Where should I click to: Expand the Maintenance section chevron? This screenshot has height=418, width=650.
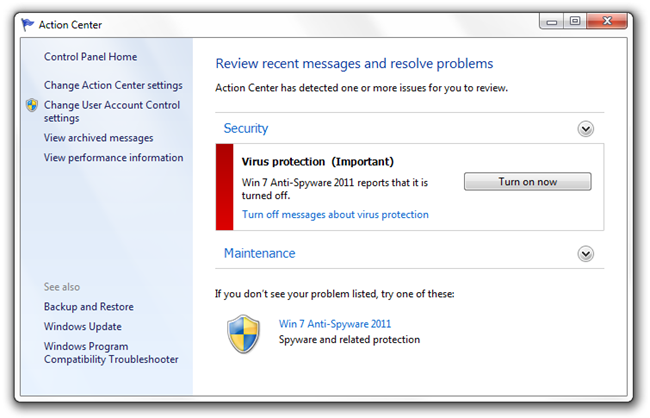pos(585,254)
